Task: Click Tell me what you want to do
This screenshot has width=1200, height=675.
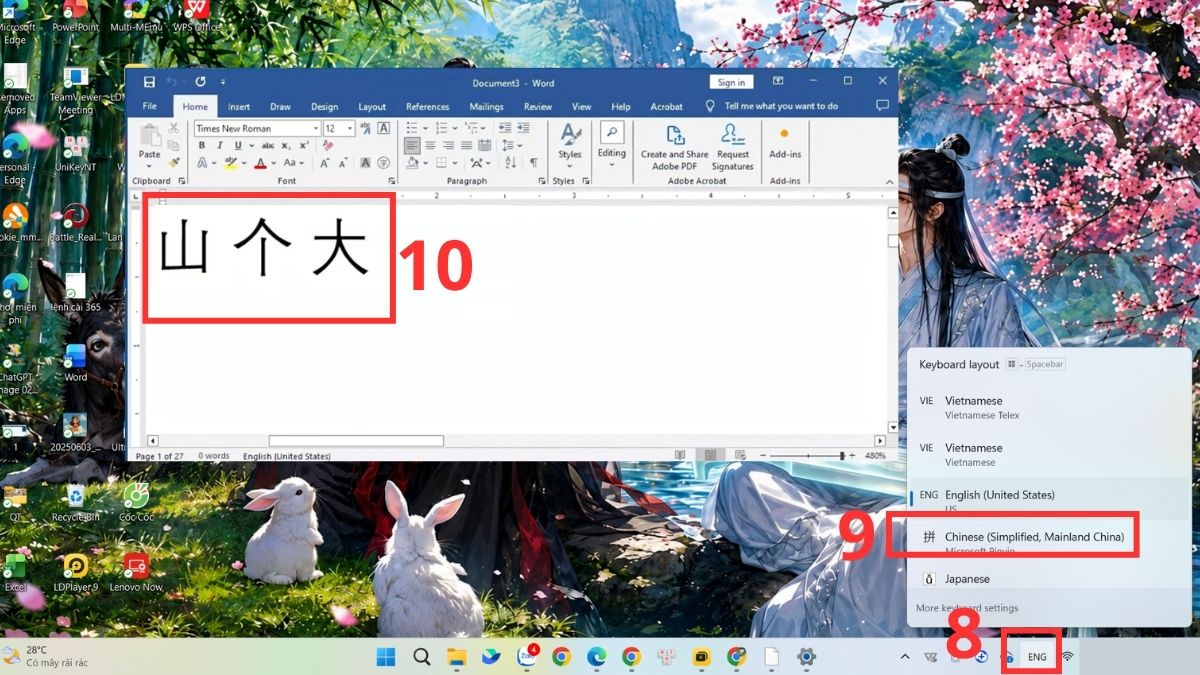Action: (781, 106)
